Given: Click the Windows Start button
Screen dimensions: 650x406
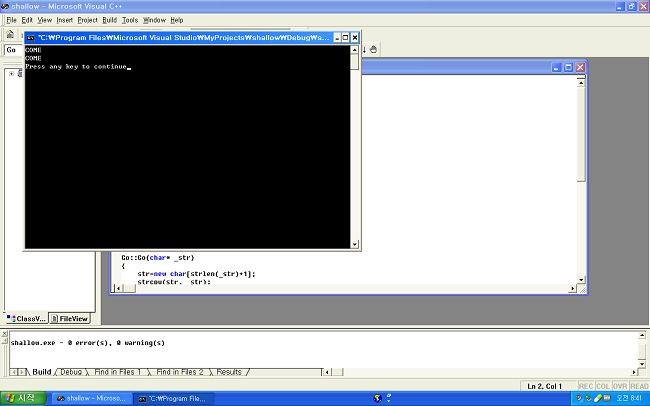Looking at the screenshot, I should (22, 398).
